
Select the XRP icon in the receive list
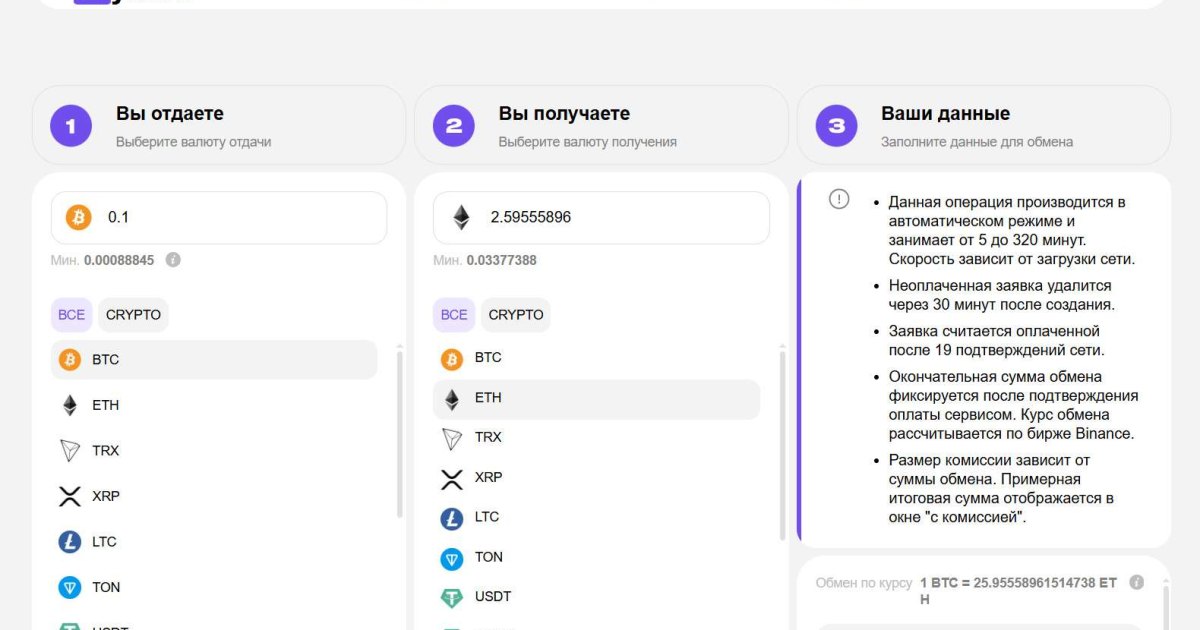point(452,479)
